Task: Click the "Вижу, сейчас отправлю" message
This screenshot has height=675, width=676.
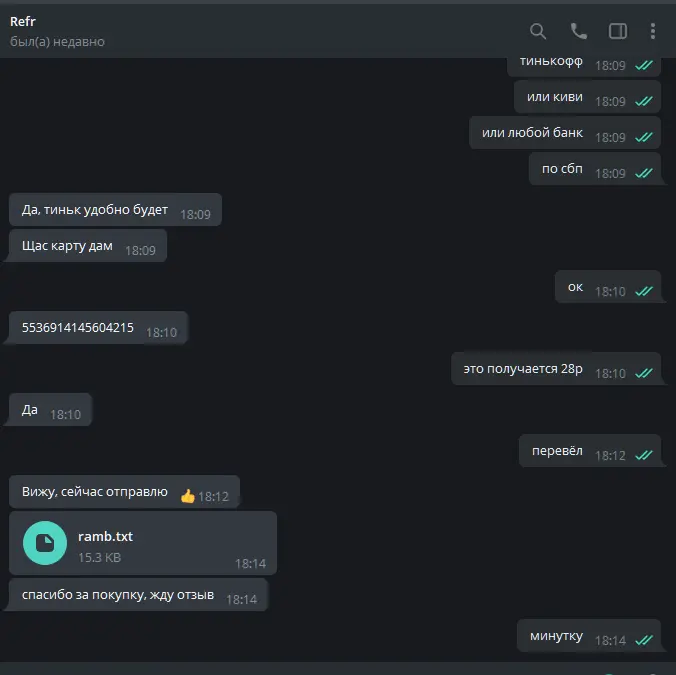Action: click(x=124, y=492)
